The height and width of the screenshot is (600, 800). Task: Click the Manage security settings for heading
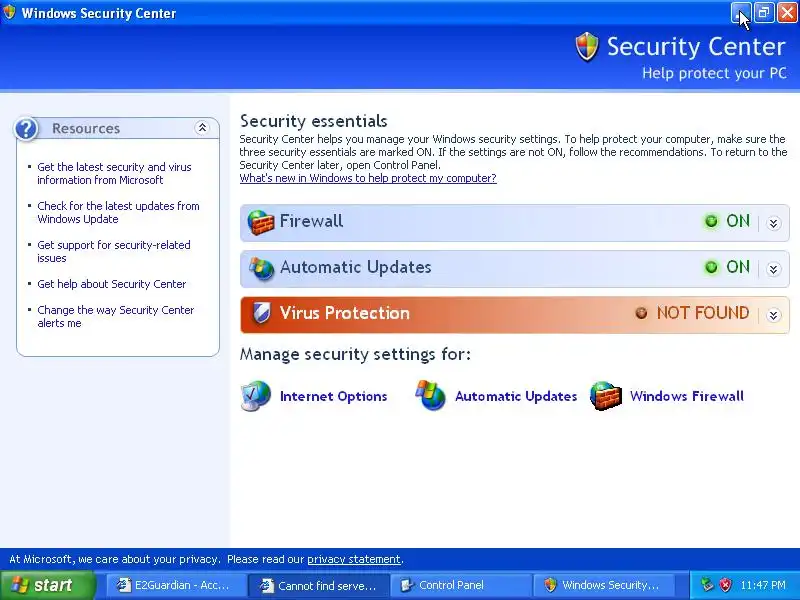tap(355, 354)
